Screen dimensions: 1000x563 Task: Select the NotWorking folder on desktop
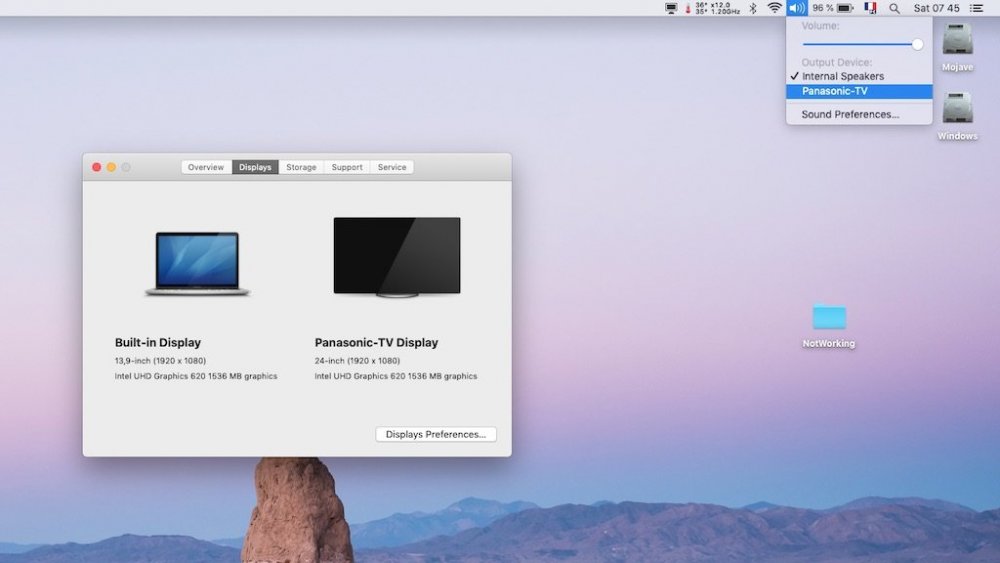(x=829, y=317)
